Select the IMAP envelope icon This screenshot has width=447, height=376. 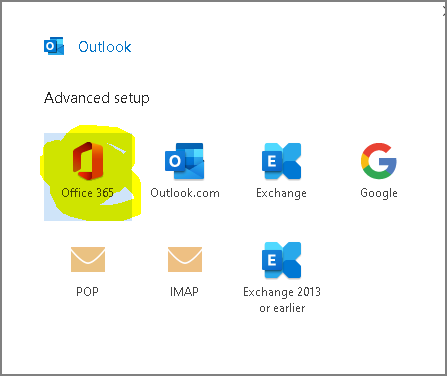pos(185,259)
